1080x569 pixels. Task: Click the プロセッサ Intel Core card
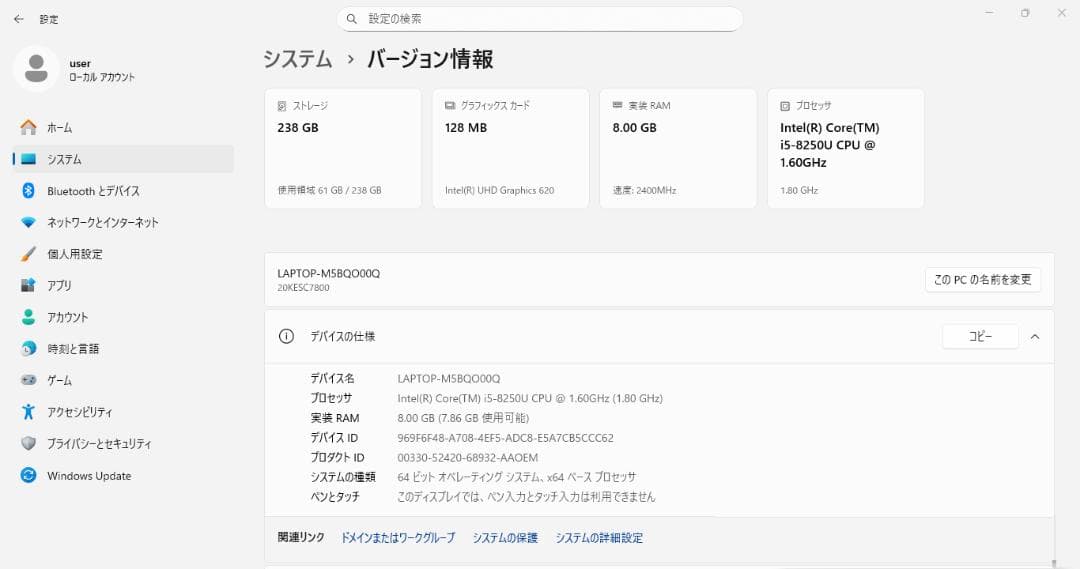846,148
